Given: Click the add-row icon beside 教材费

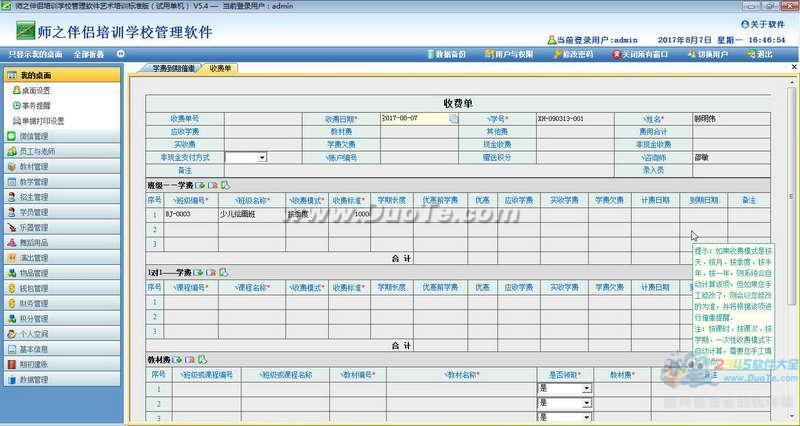Looking at the screenshot, I should (x=177, y=360).
